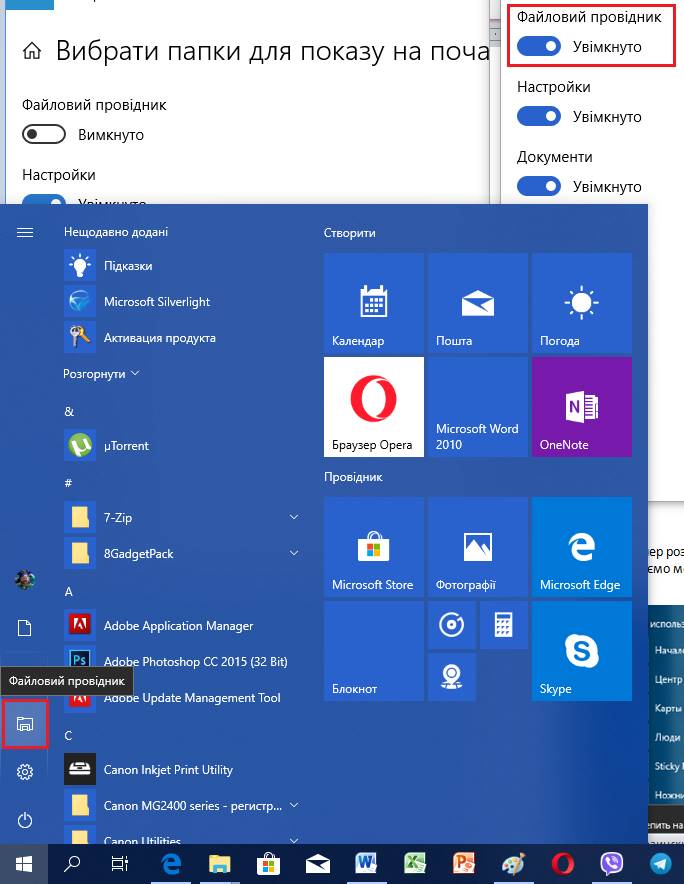Open PowerPoint from the taskbar

(465, 864)
